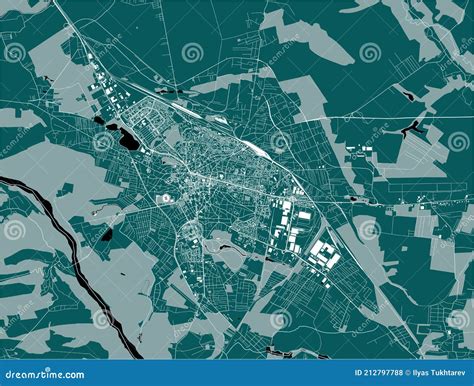Image resolution: width=474 pixels, height=386 pixels.
Task: Click the dreamstime.com logo in footer
Action: coord(45,374)
